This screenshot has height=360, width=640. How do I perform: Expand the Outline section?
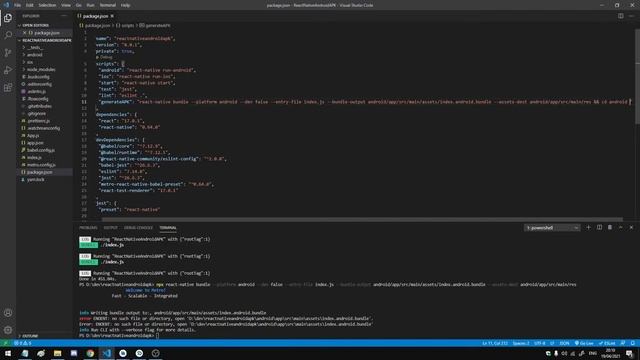tap(29, 336)
